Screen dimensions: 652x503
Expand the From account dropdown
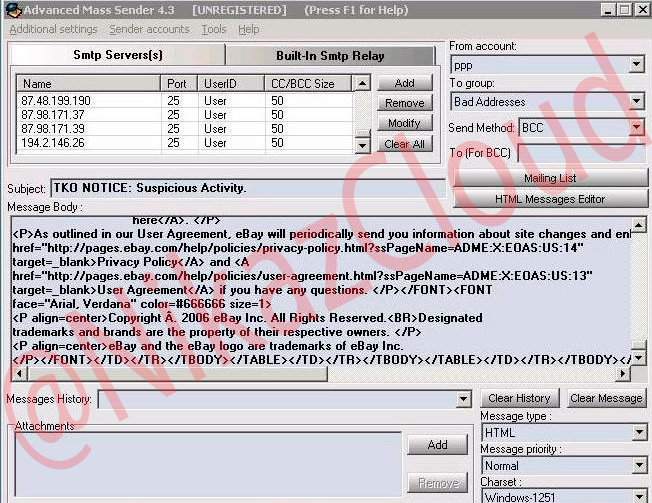click(x=636, y=64)
